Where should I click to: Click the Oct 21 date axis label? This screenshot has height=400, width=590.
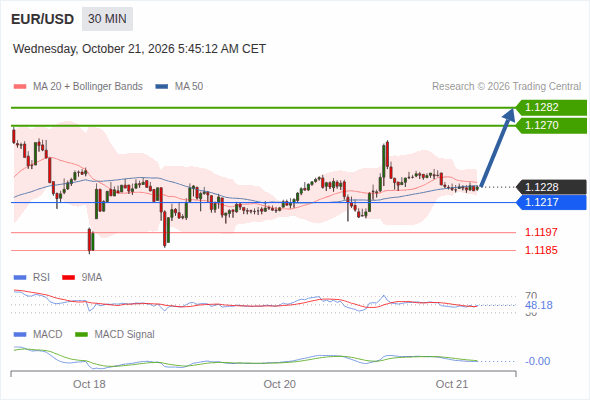tap(452, 384)
